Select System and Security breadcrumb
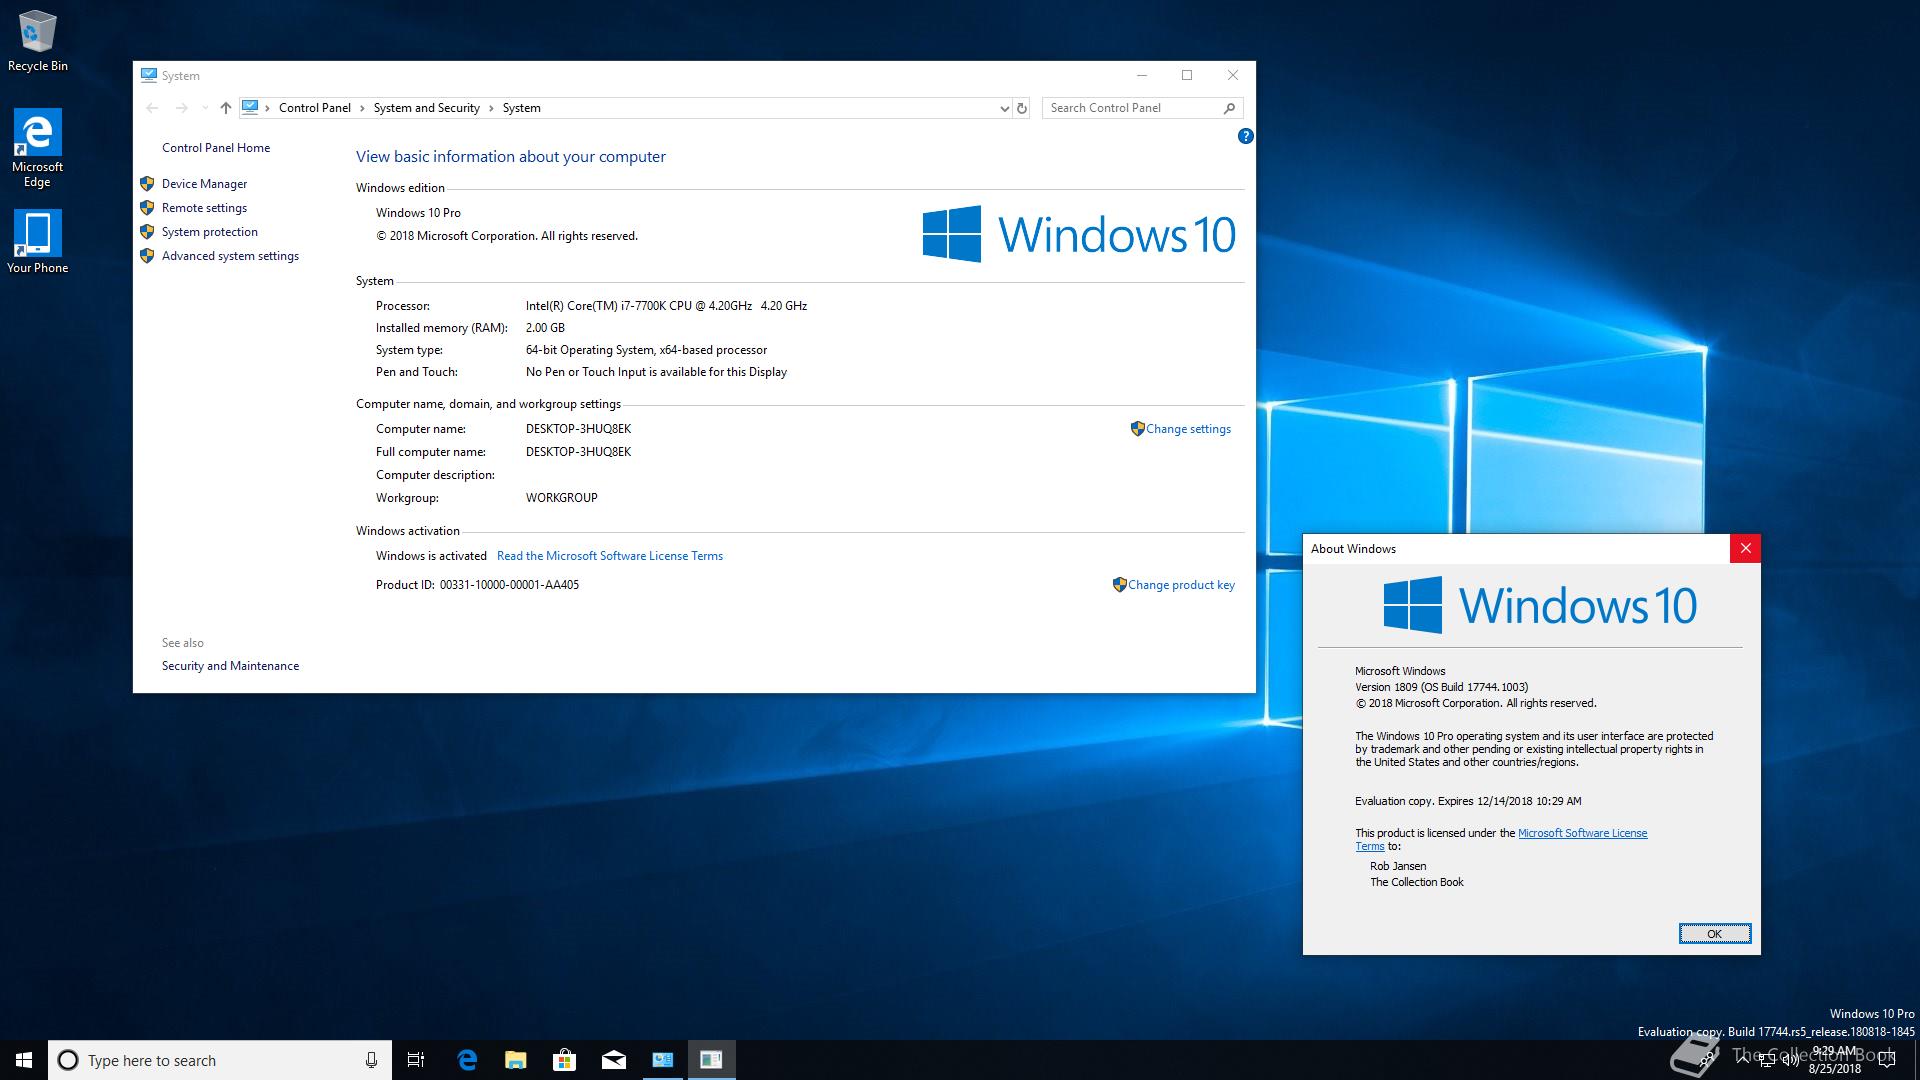1920x1080 pixels. point(427,108)
